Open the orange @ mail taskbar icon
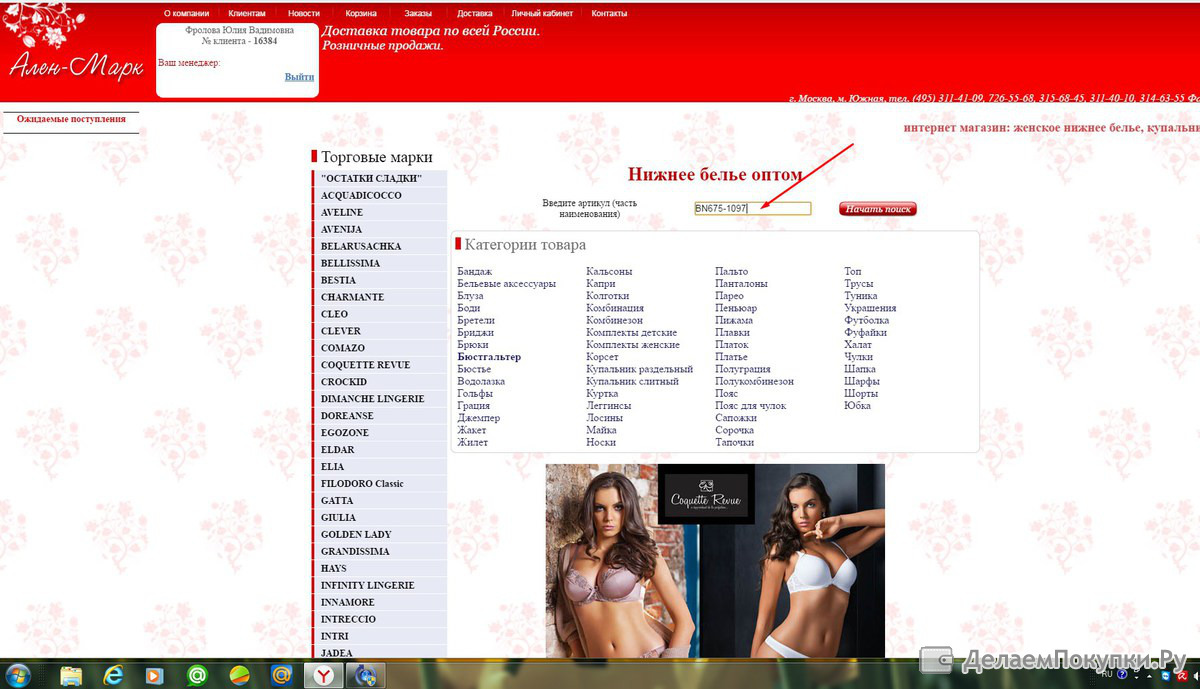Screen dimensions: 1200x689 click(282, 675)
